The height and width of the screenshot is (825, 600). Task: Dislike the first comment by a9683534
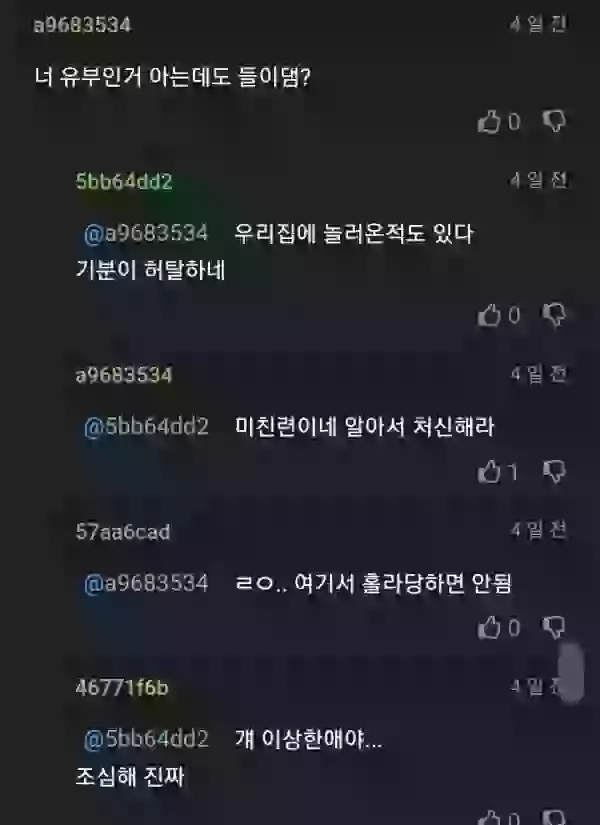[x=554, y=122]
